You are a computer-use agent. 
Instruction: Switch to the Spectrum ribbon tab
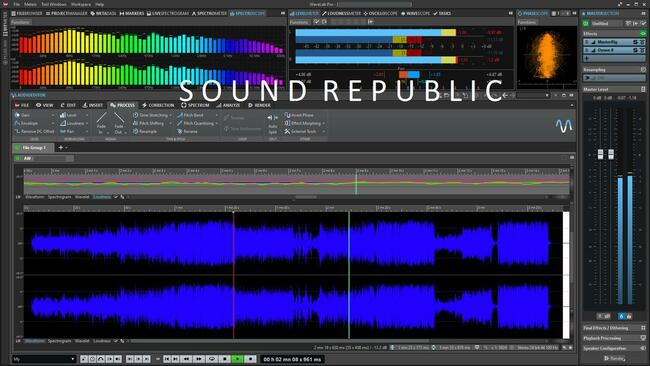(x=195, y=105)
